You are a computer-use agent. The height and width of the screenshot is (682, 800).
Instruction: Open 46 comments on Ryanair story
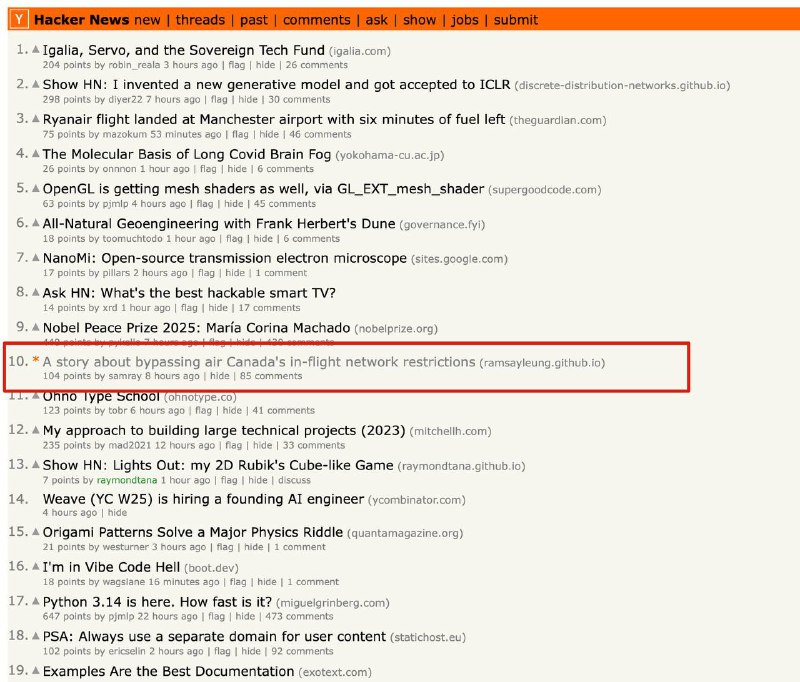(x=320, y=134)
